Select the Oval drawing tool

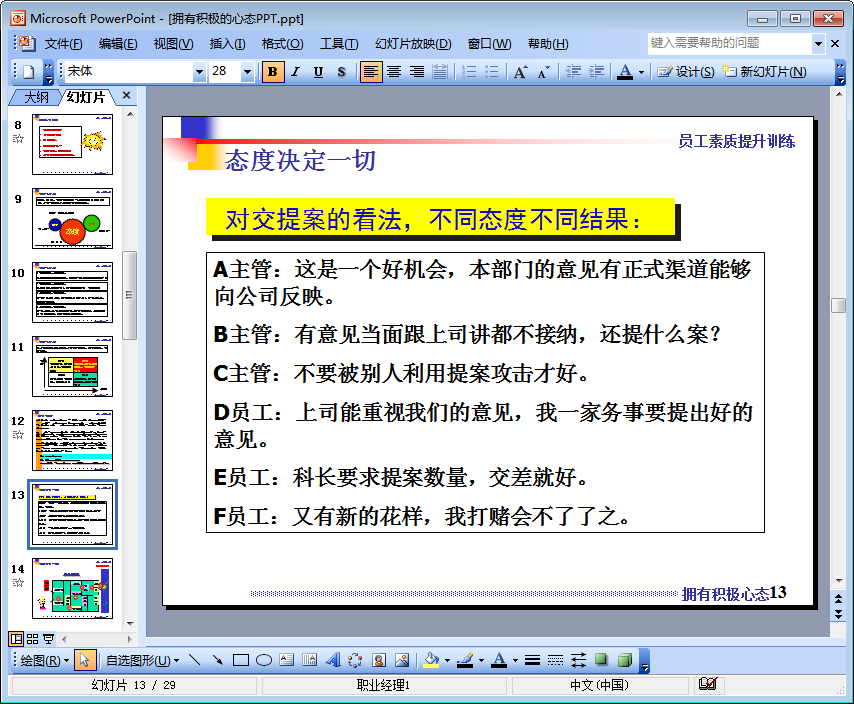click(x=264, y=660)
